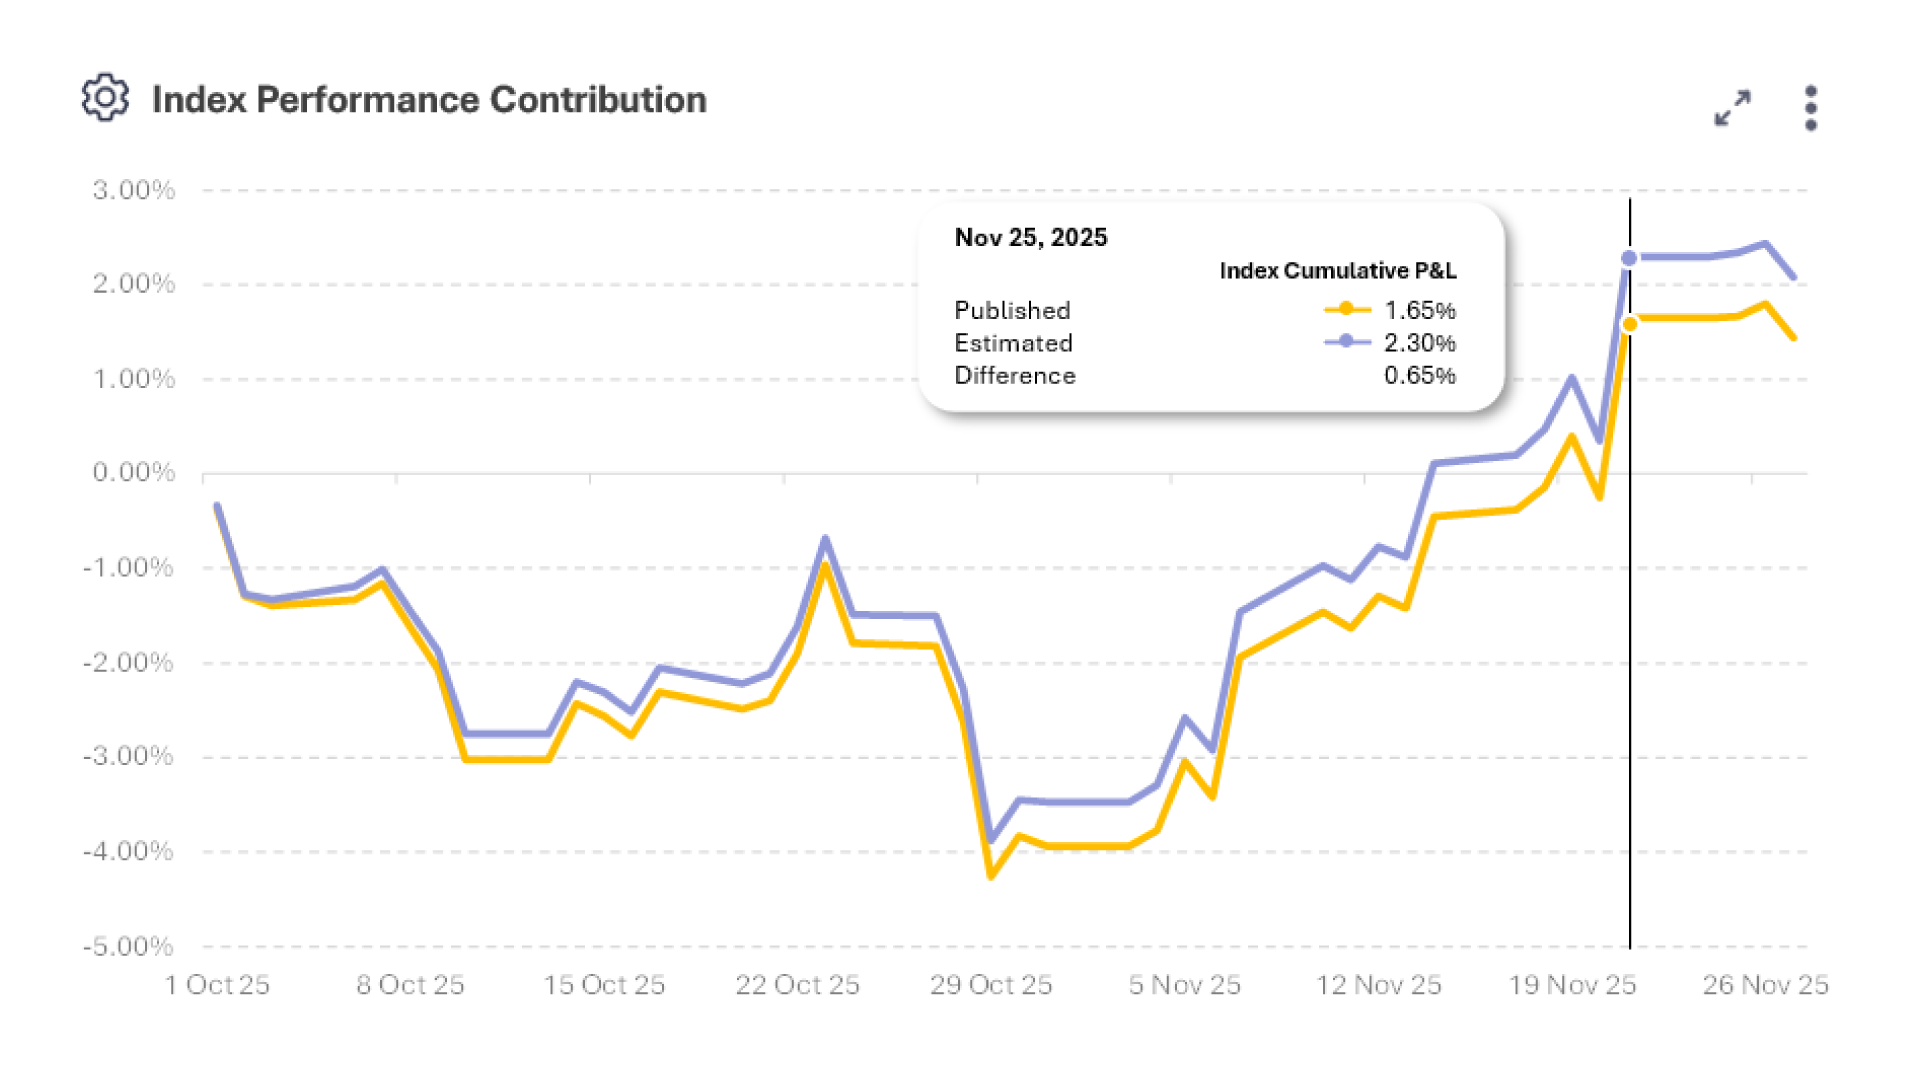Viewport: 1920px width, 1080px height.
Task: Click the purple Estimated legend marker in tooltip
Action: [x=1347, y=342]
